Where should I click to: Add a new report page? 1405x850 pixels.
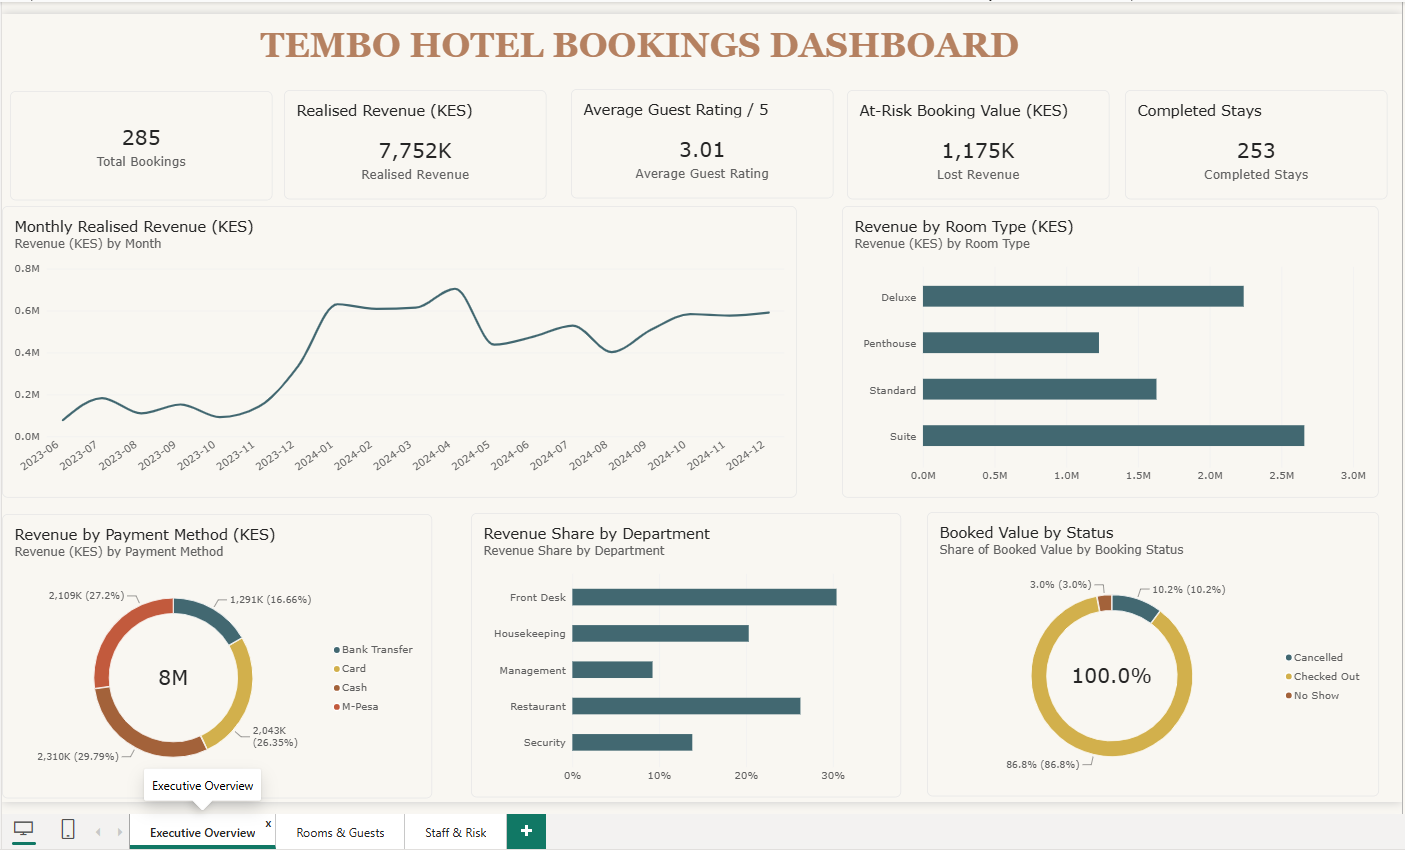click(526, 831)
